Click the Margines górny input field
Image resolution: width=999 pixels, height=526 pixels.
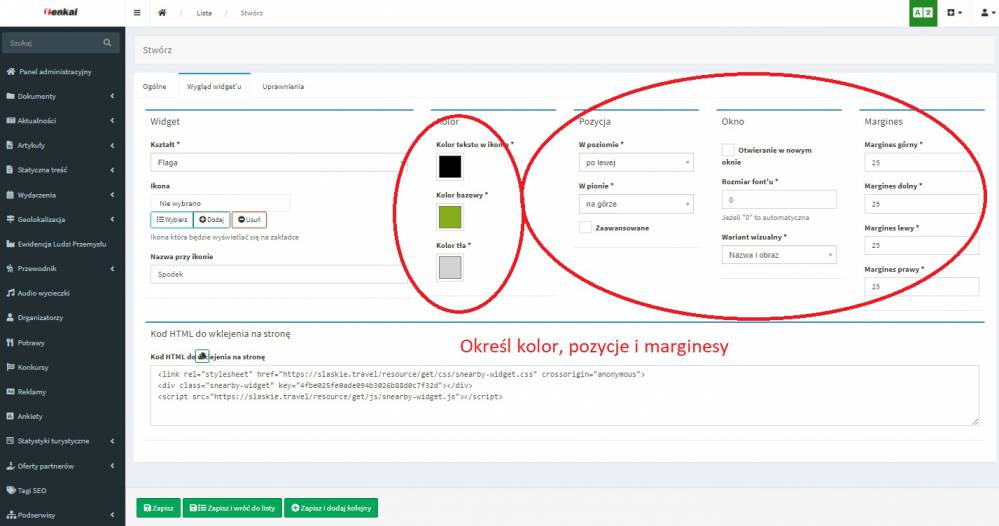[x=921, y=162]
